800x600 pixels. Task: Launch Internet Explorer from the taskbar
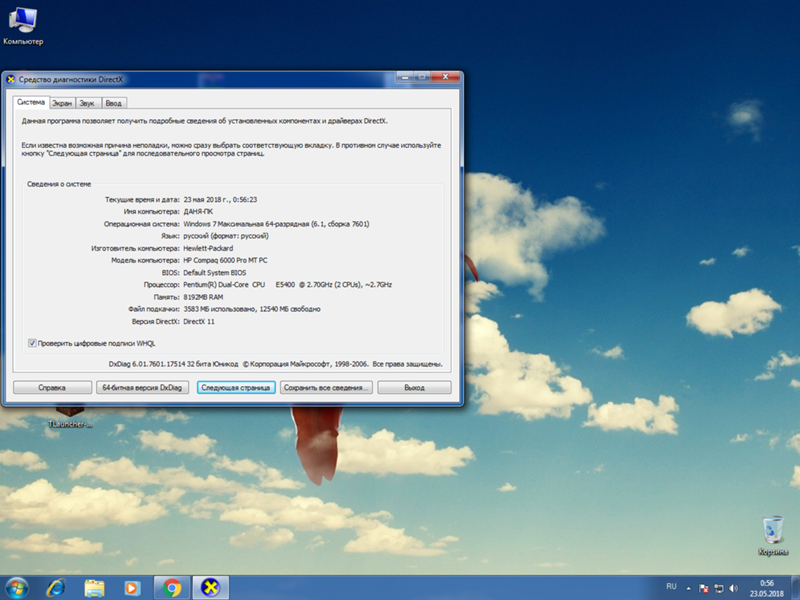(x=56, y=588)
